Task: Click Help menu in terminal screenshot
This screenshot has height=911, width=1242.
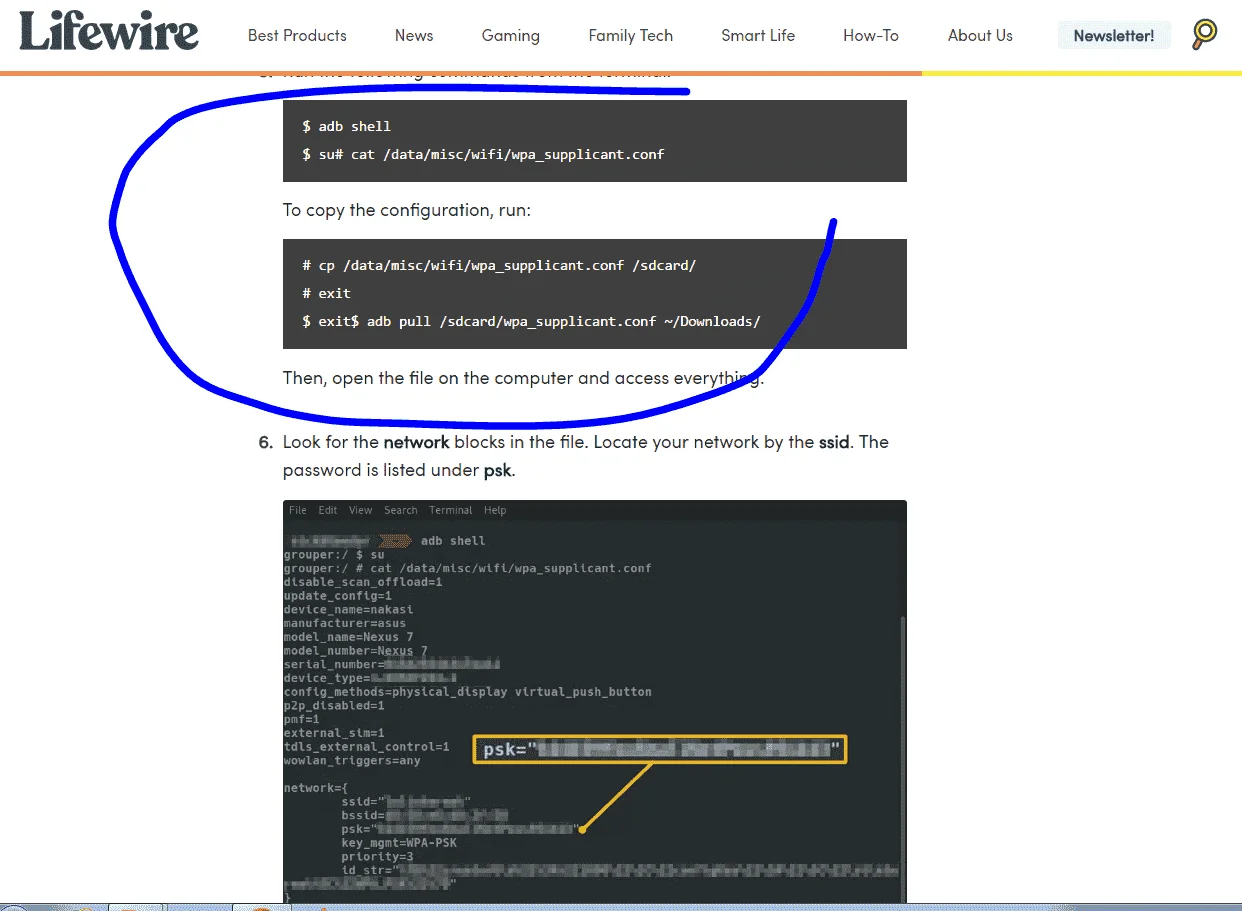Action: point(495,510)
